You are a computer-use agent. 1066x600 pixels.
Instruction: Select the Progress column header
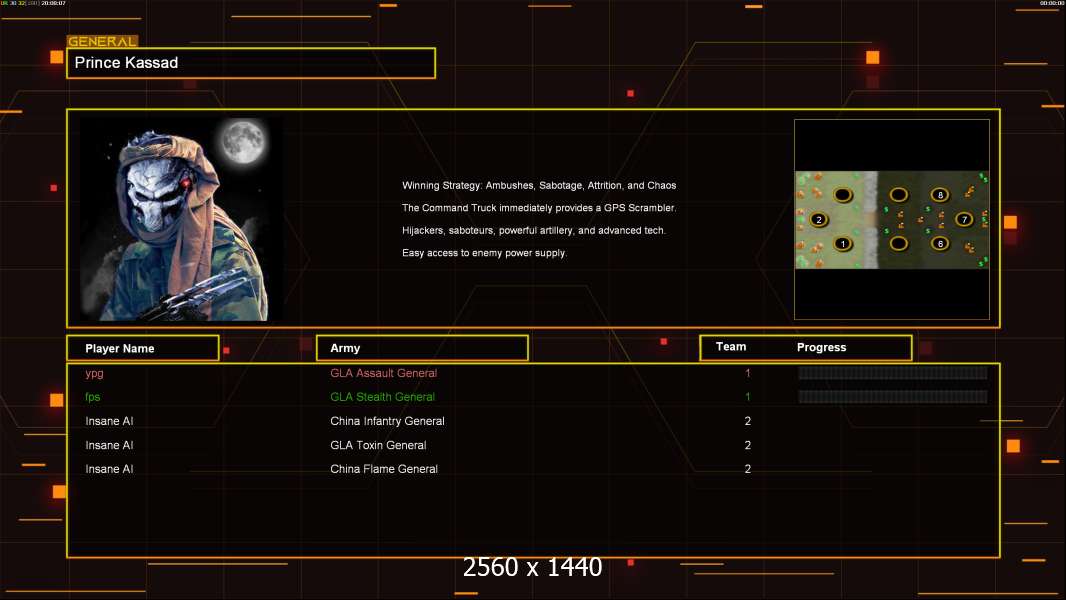(x=821, y=347)
